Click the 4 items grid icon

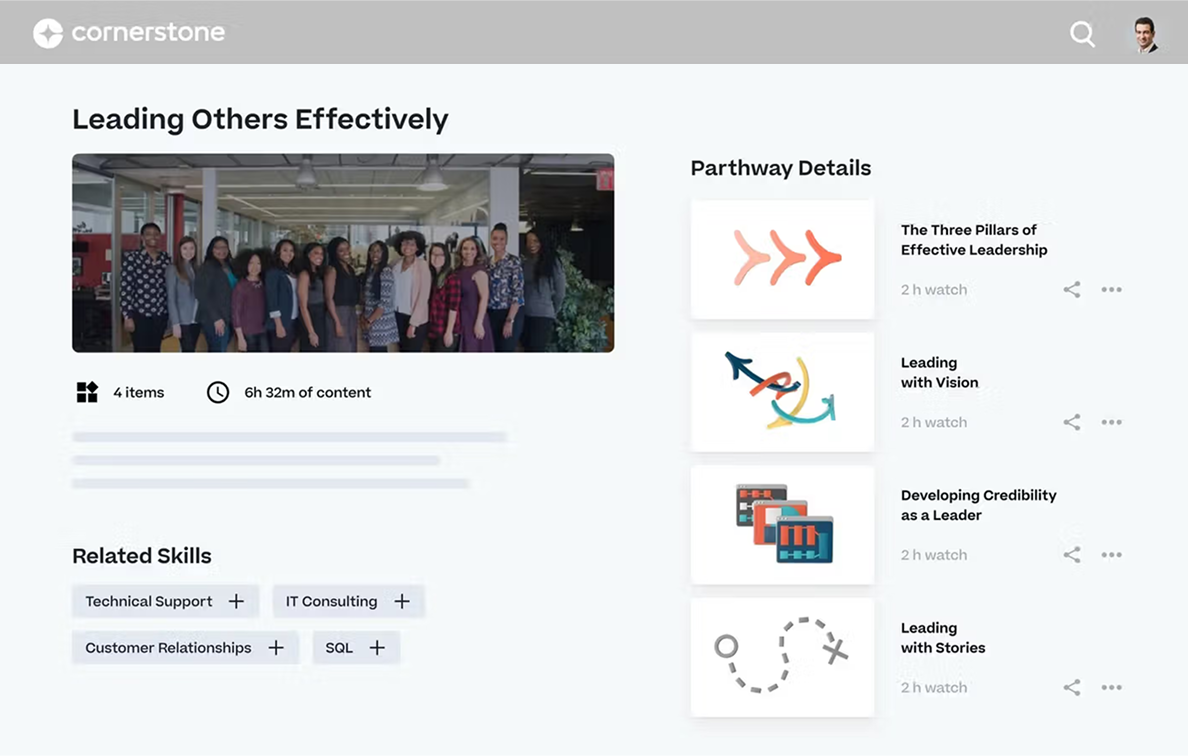[x=88, y=392]
